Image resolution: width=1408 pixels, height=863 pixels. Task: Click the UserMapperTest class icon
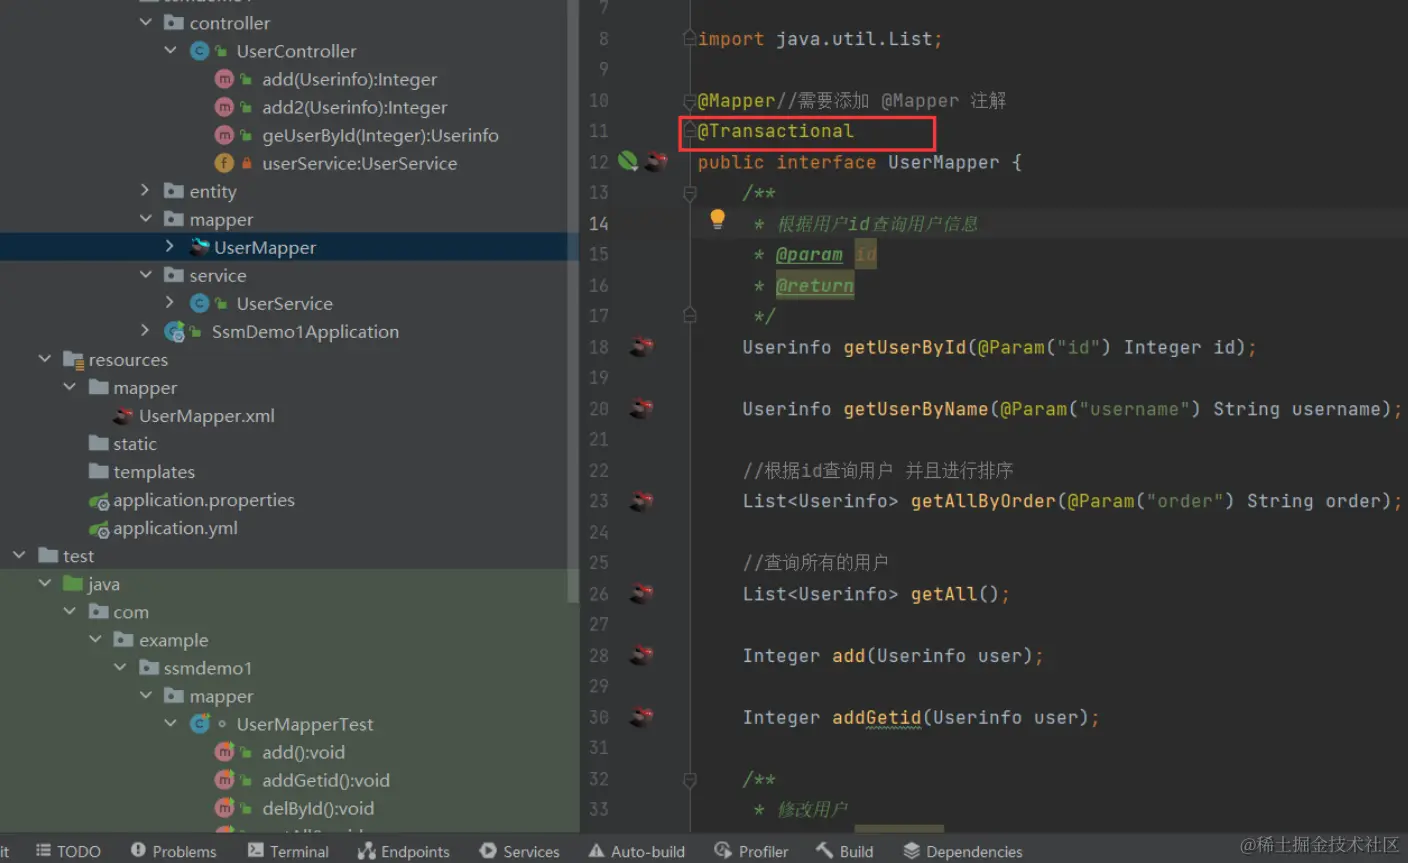[x=200, y=724]
